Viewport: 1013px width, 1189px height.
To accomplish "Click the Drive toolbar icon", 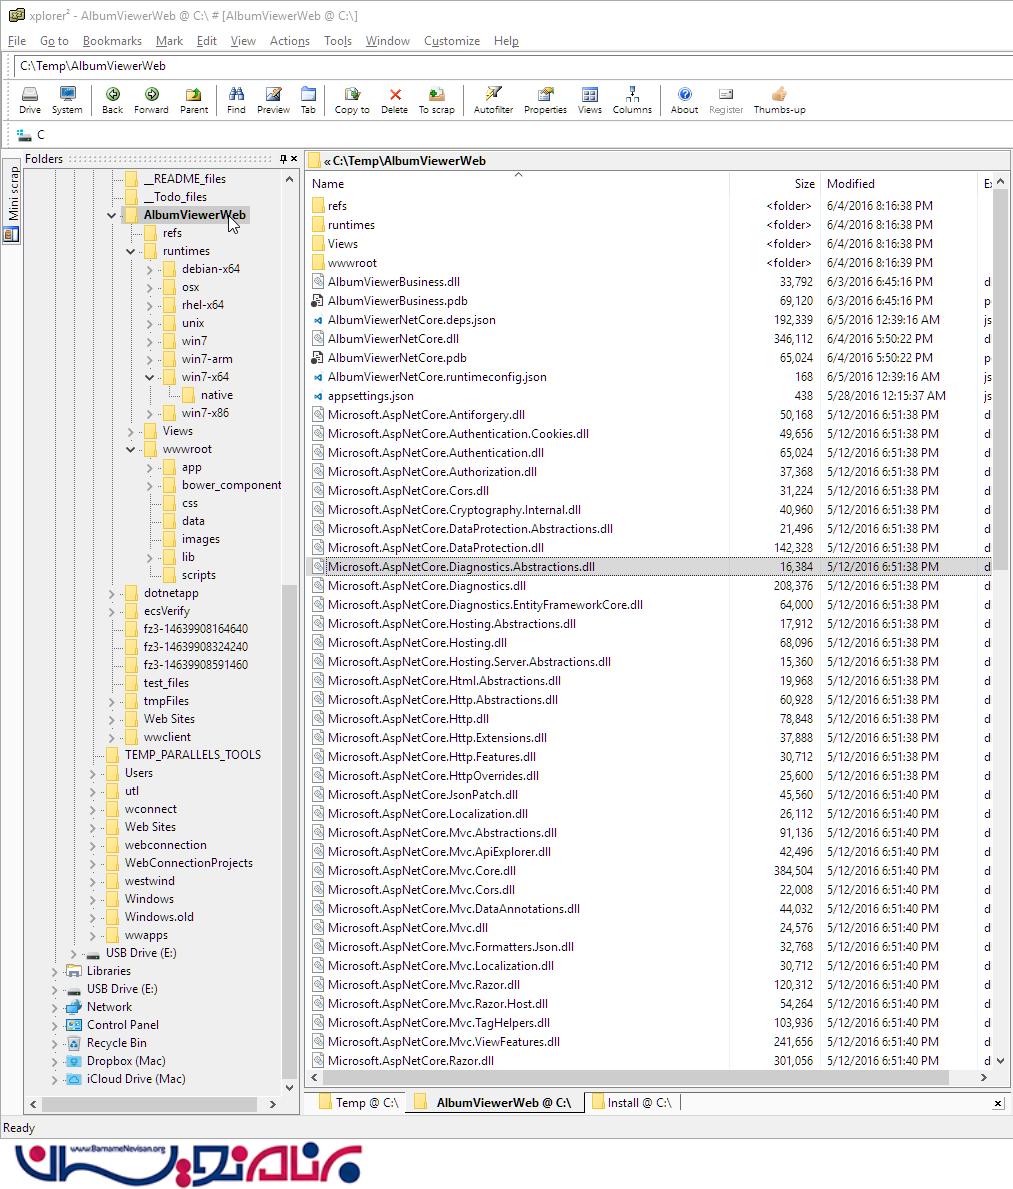I will 30,99.
